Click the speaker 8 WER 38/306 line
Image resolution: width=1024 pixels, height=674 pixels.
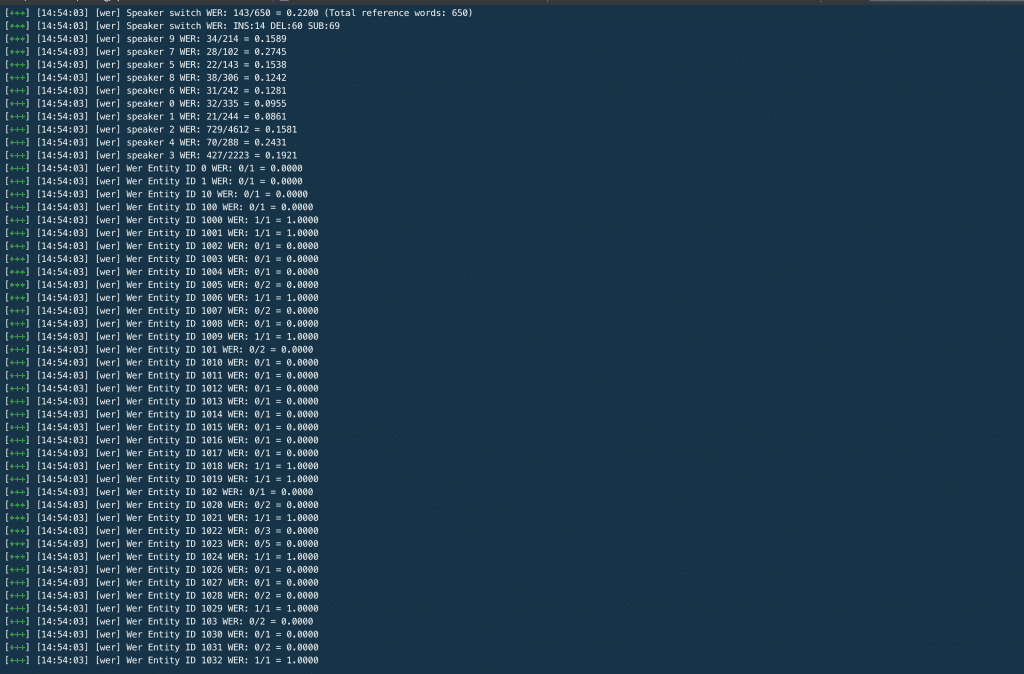coord(146,78)
